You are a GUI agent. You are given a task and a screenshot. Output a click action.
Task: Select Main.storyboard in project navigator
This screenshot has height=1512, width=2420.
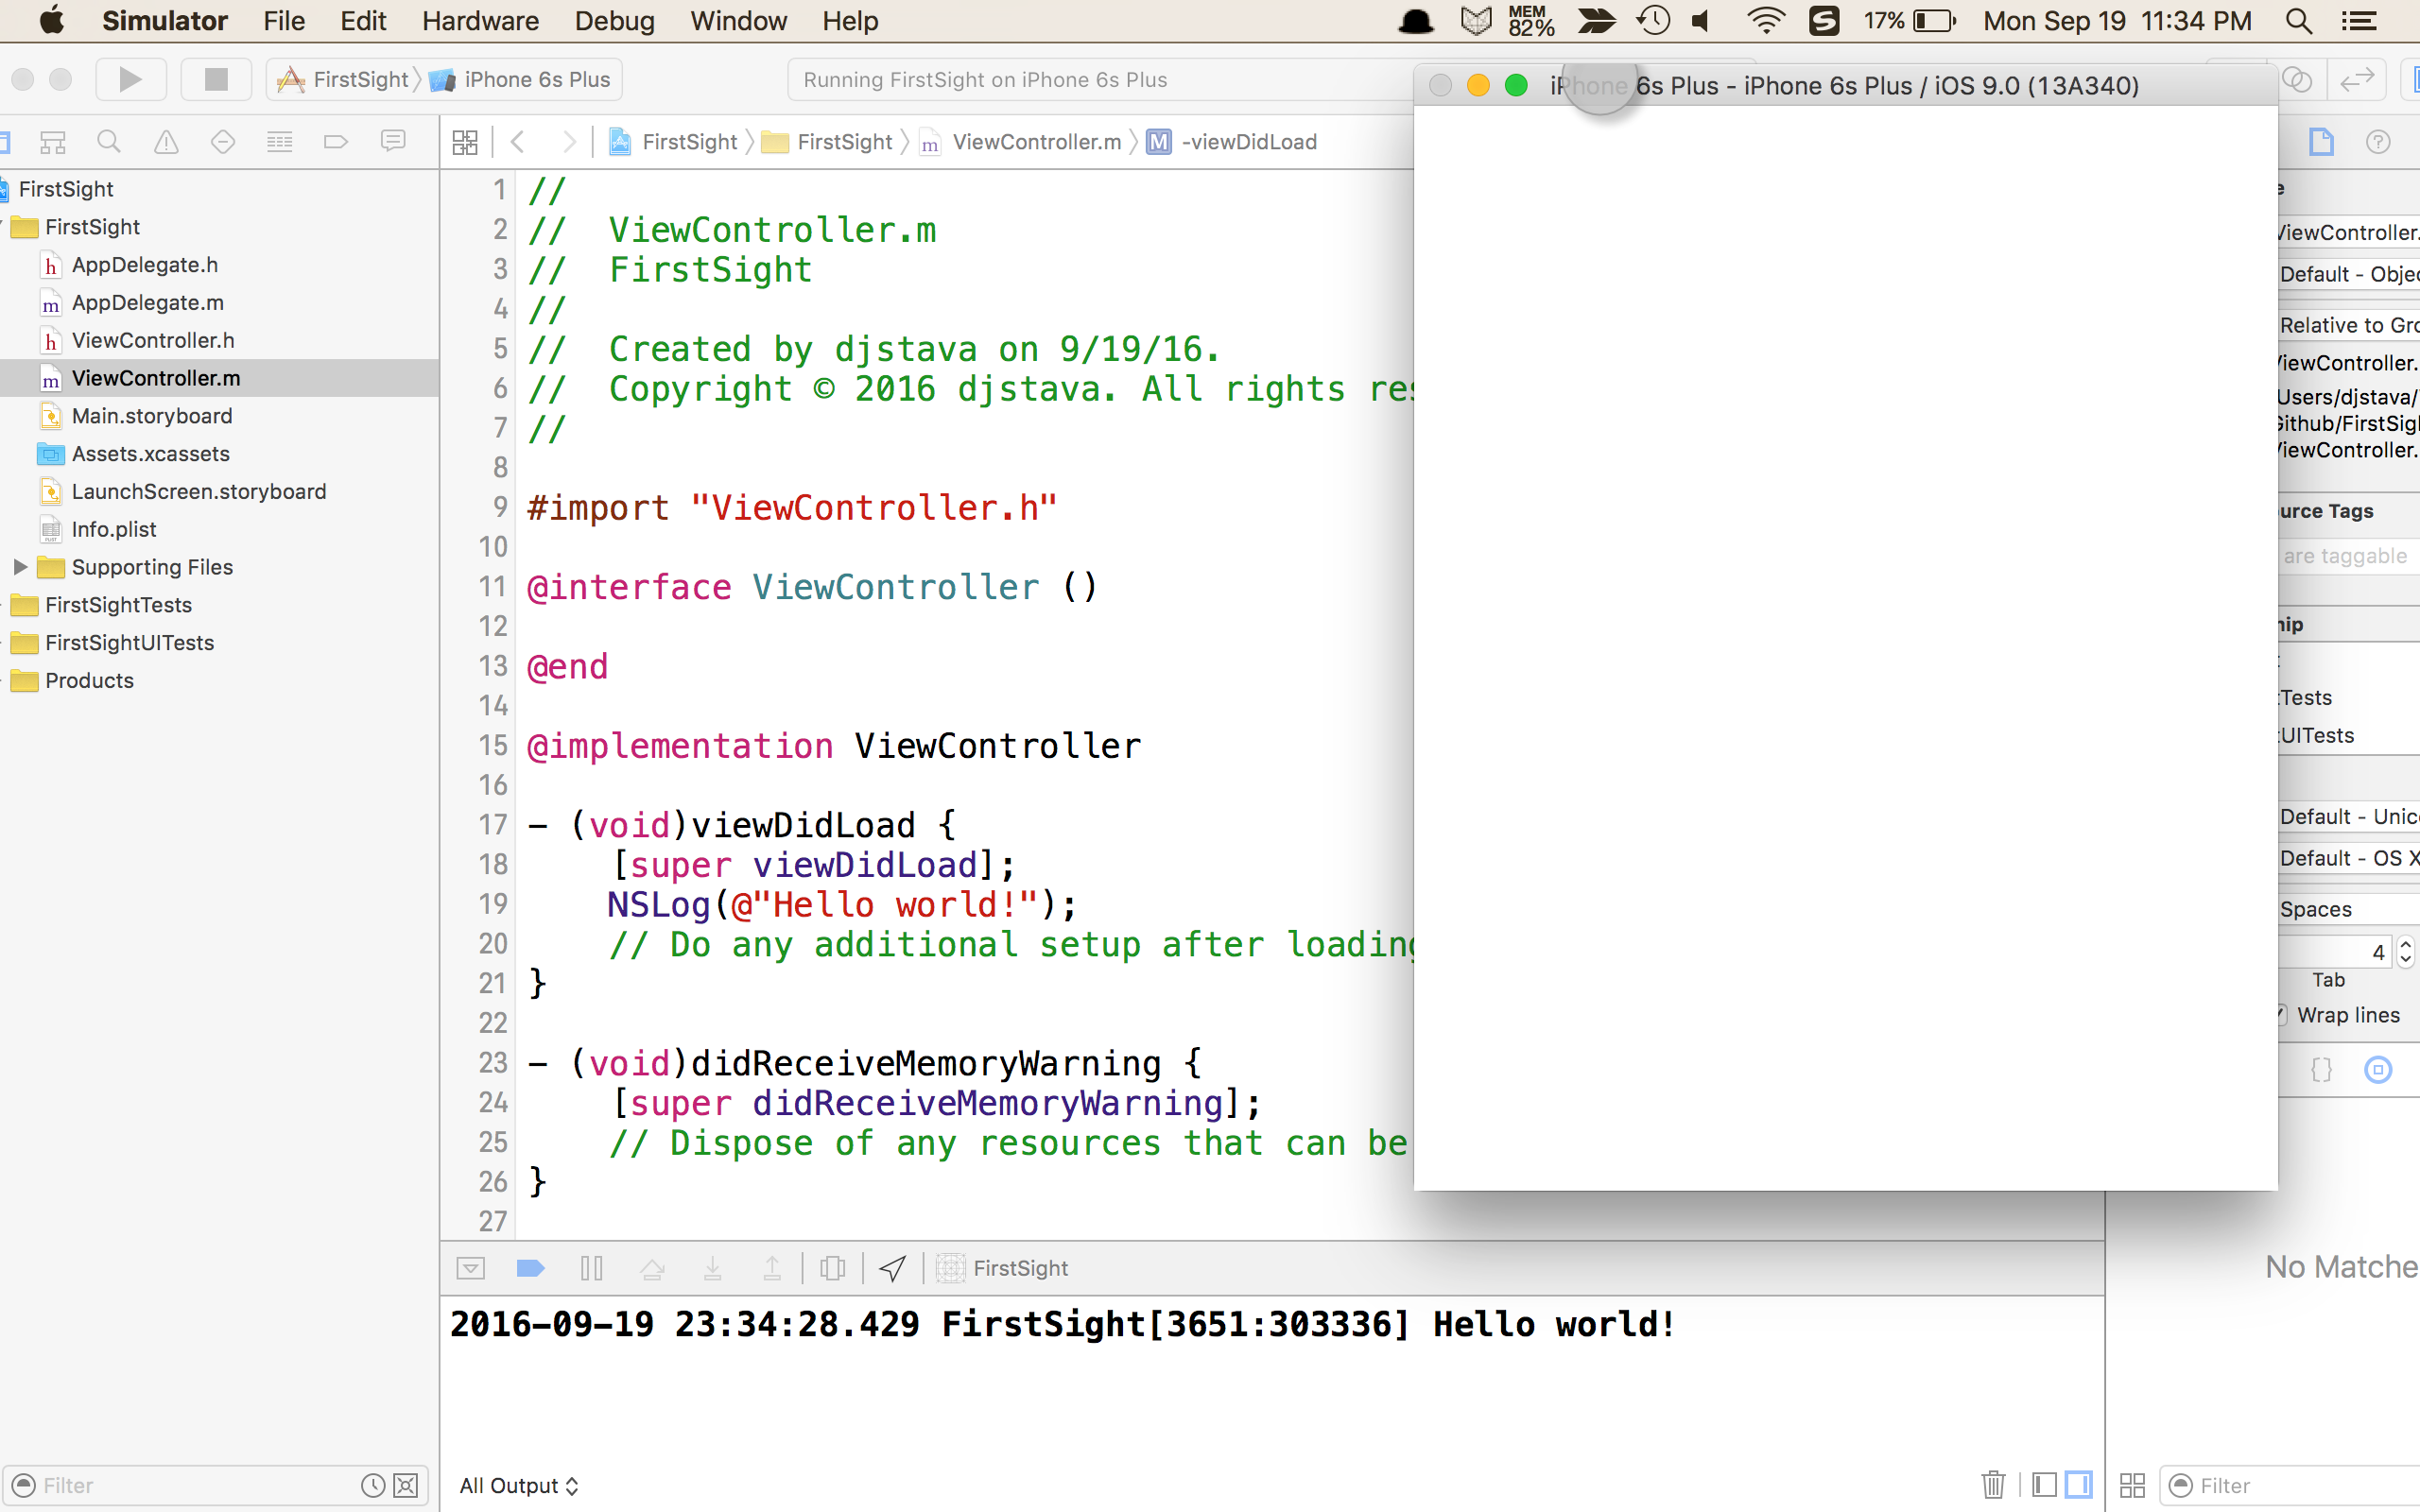click(151, 416)
